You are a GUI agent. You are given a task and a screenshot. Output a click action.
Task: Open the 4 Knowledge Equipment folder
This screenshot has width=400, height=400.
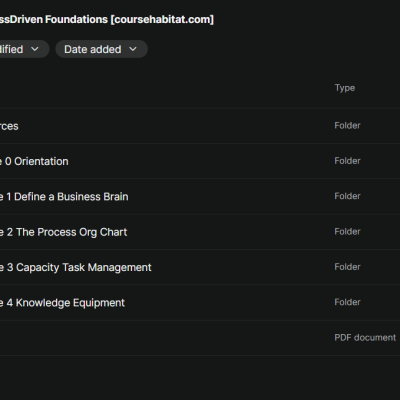pos(62,303)
